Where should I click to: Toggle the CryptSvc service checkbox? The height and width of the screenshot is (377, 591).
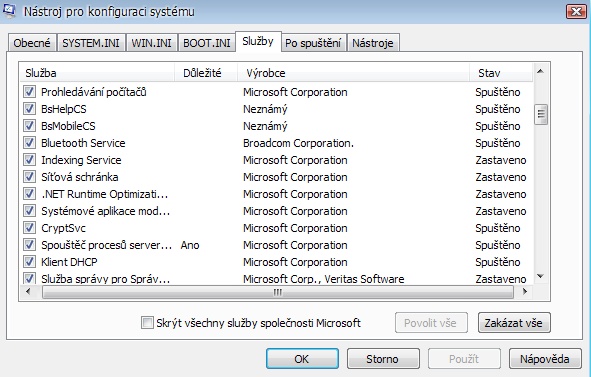29,228
